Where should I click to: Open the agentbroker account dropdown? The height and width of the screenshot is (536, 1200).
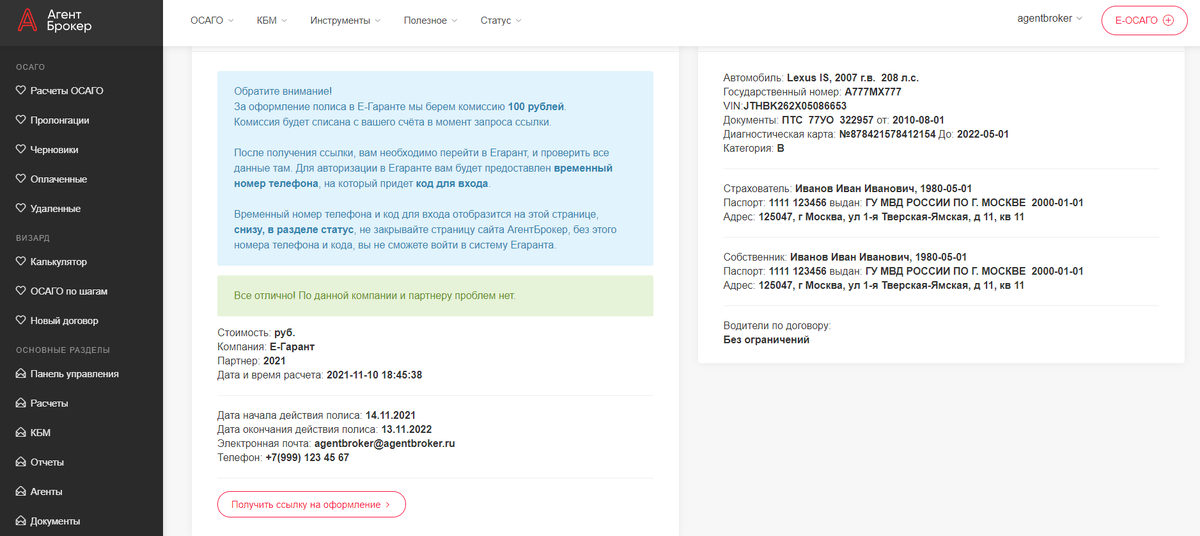[x=1050, y=19]
